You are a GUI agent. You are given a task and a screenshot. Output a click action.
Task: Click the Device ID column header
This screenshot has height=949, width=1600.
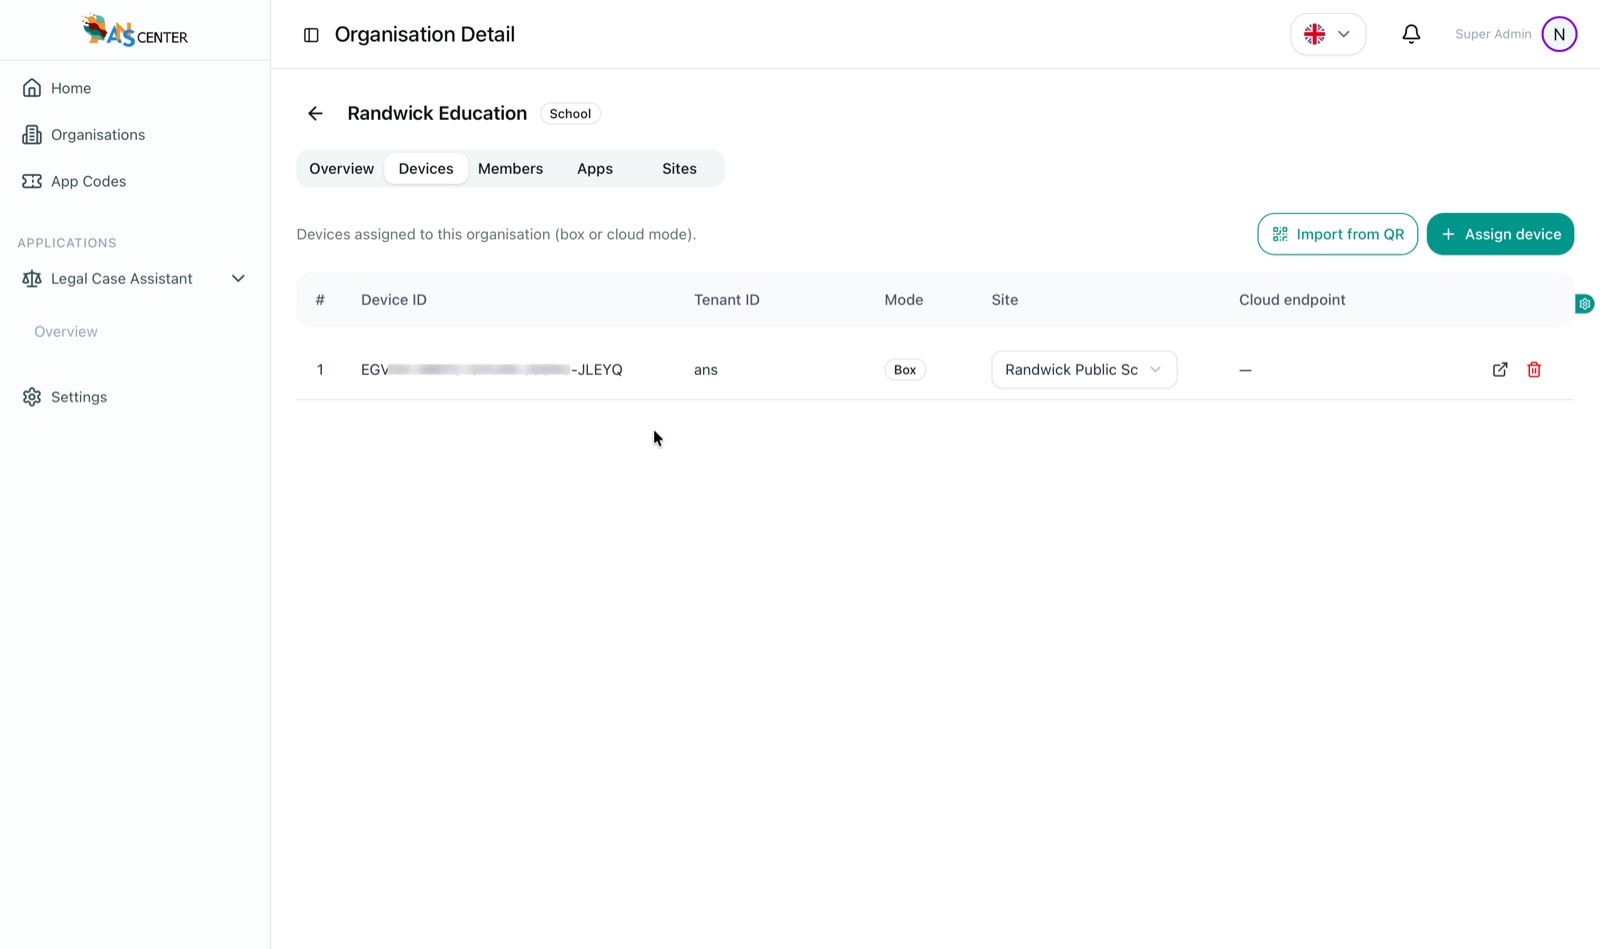(394, 300)
